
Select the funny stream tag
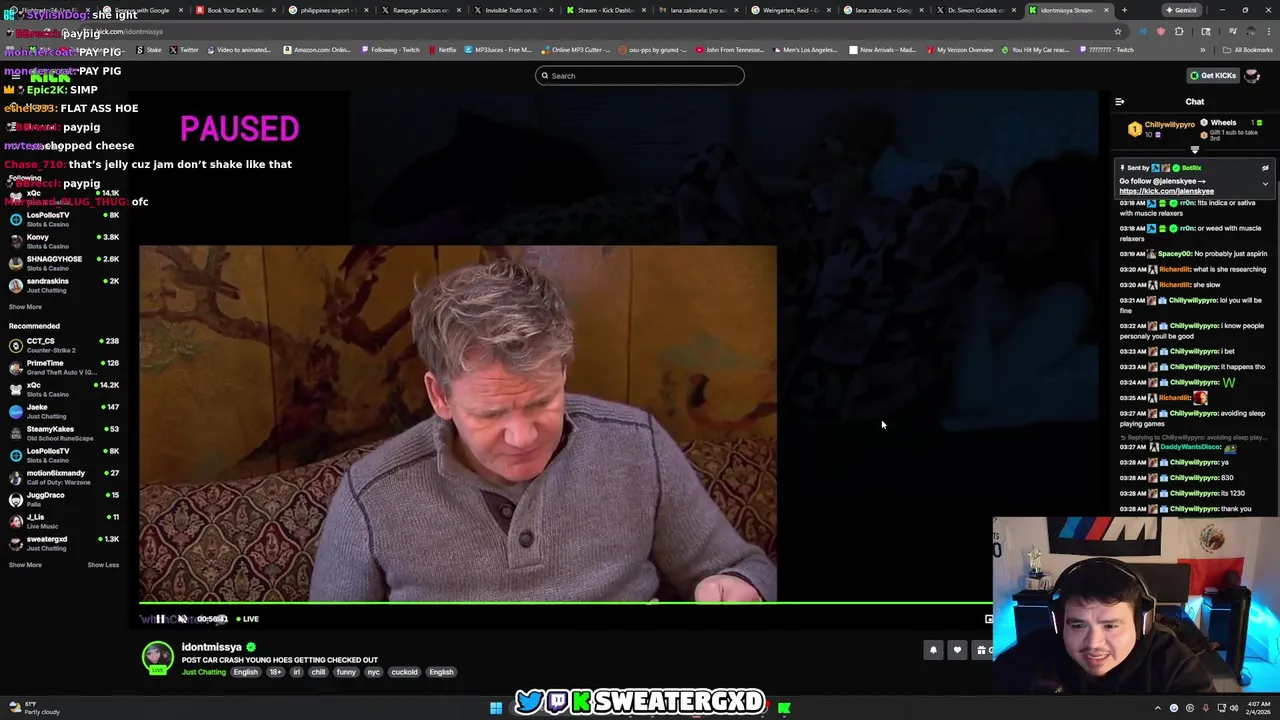(x=346, y=672)
